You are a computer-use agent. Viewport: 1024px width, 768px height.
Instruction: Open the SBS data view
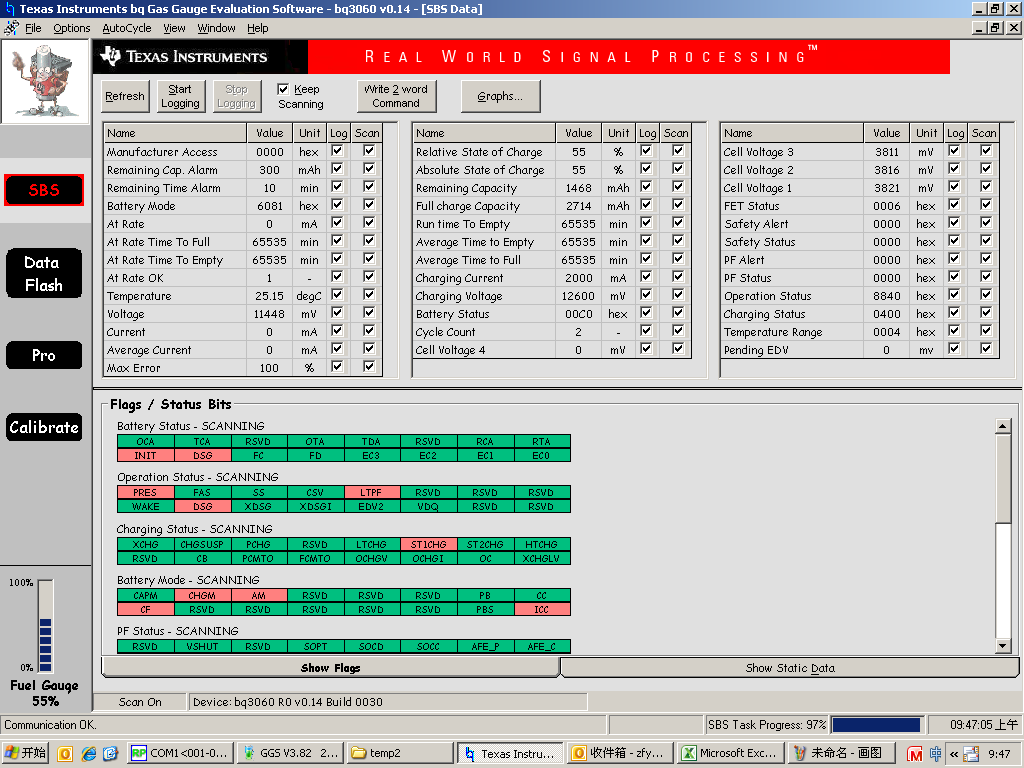point(44,190)
